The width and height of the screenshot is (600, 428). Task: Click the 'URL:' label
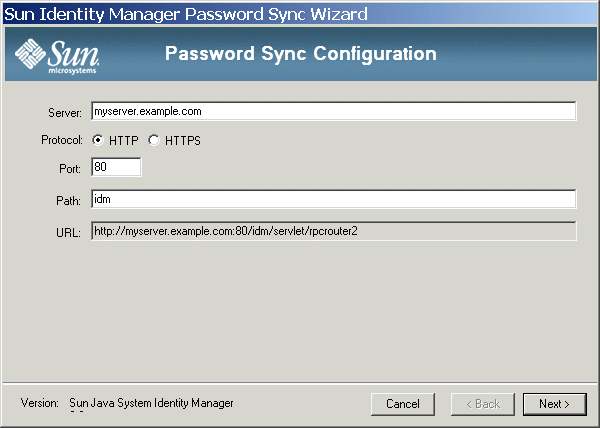pyautogui.click(x=68, y=233)
